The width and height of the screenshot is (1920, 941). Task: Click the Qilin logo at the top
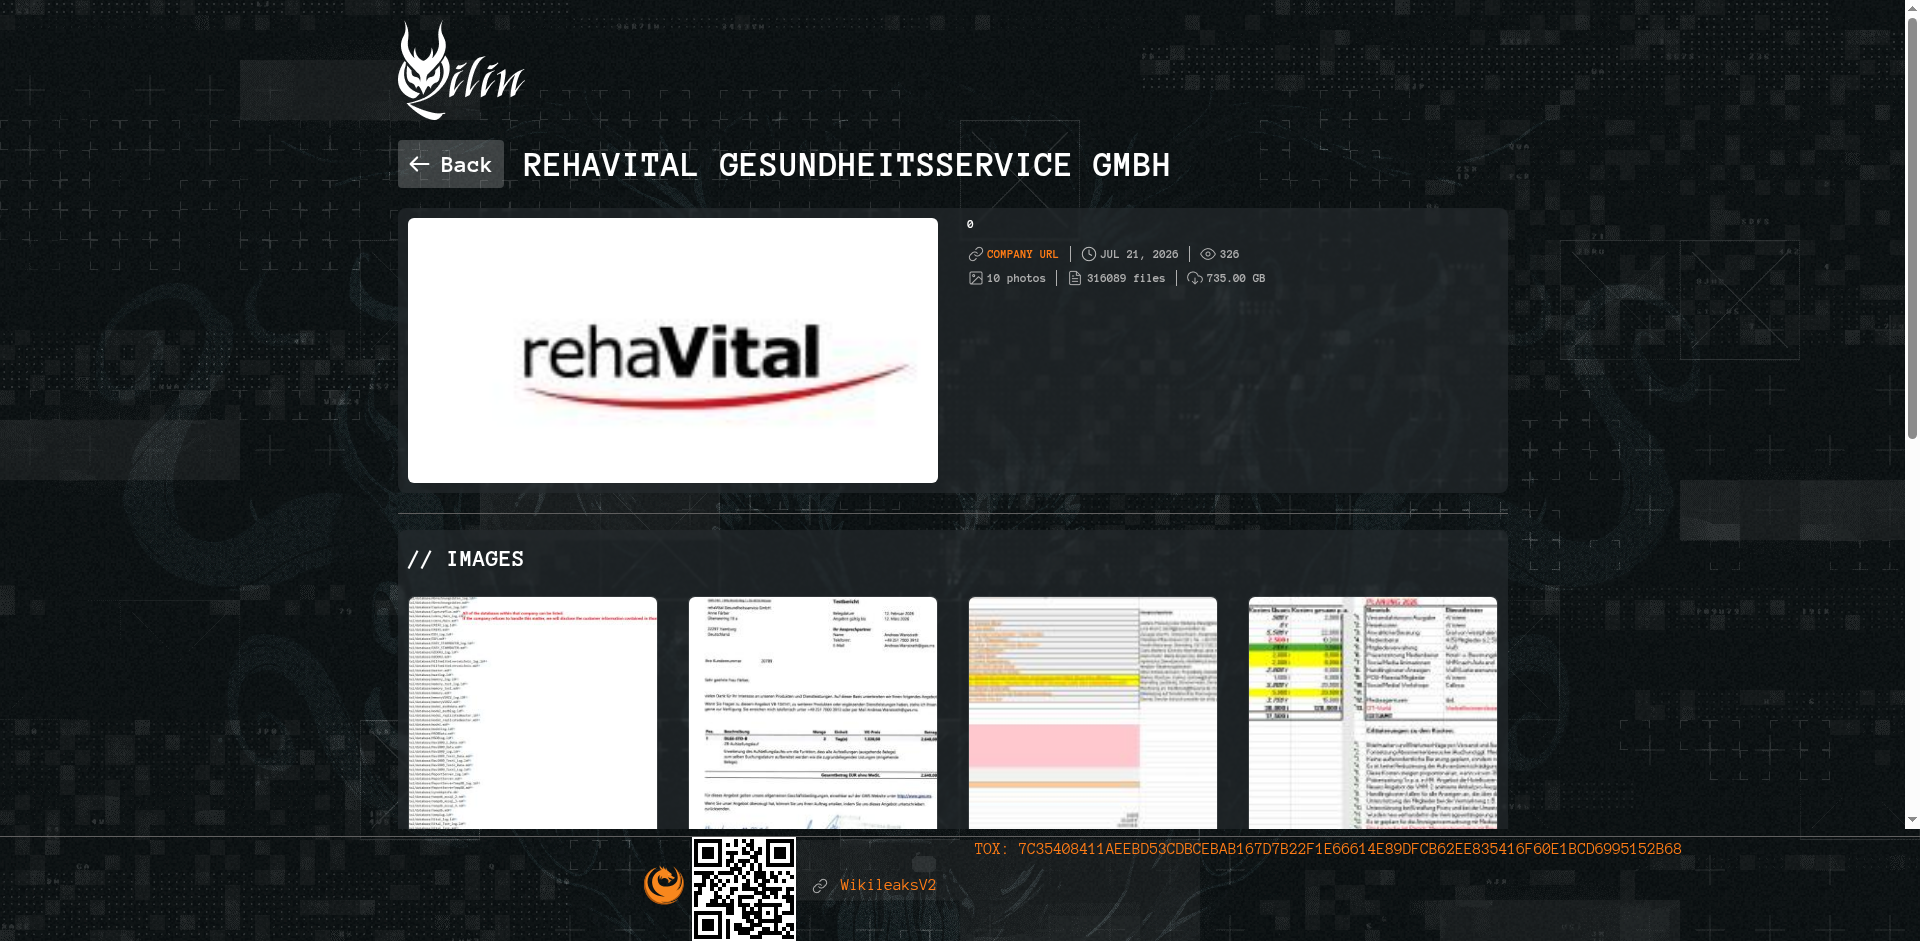click(461, 71)
